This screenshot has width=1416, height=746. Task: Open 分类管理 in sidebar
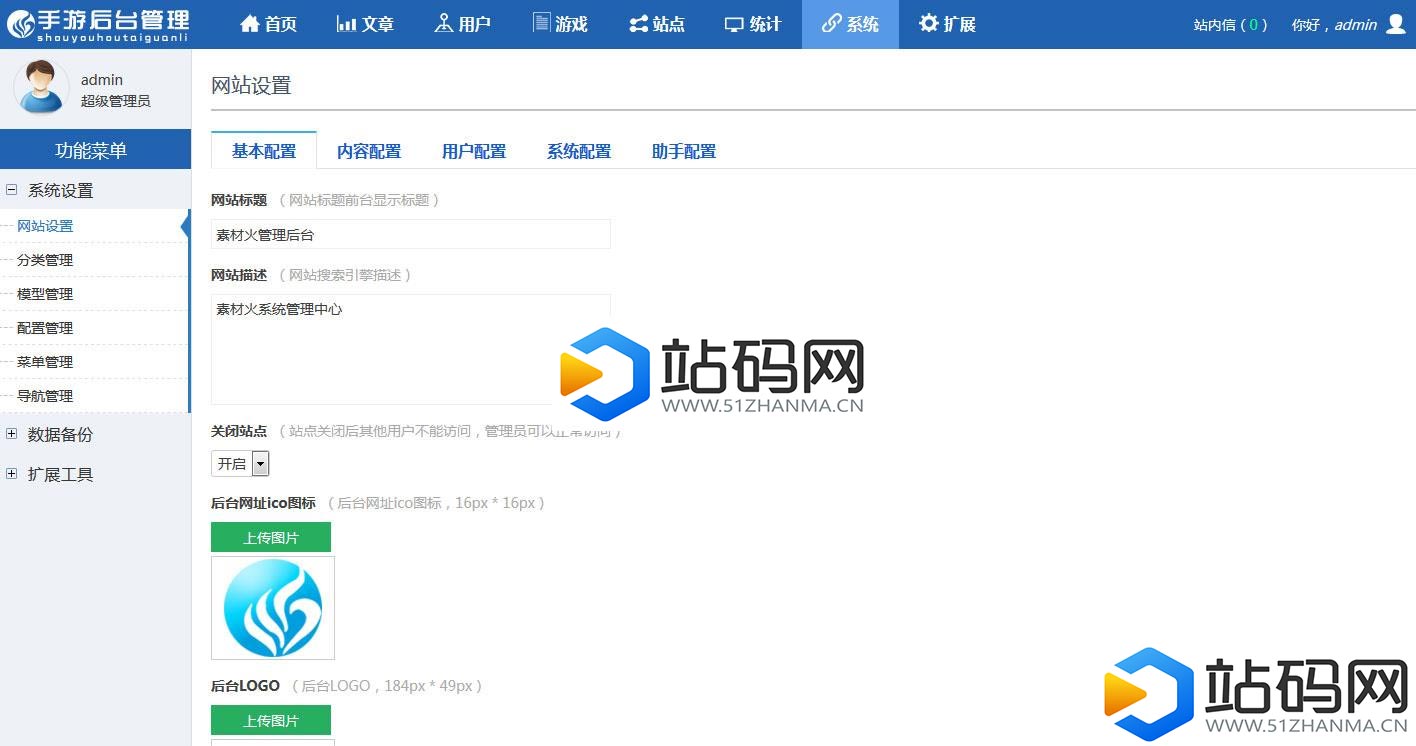(45, 260)
